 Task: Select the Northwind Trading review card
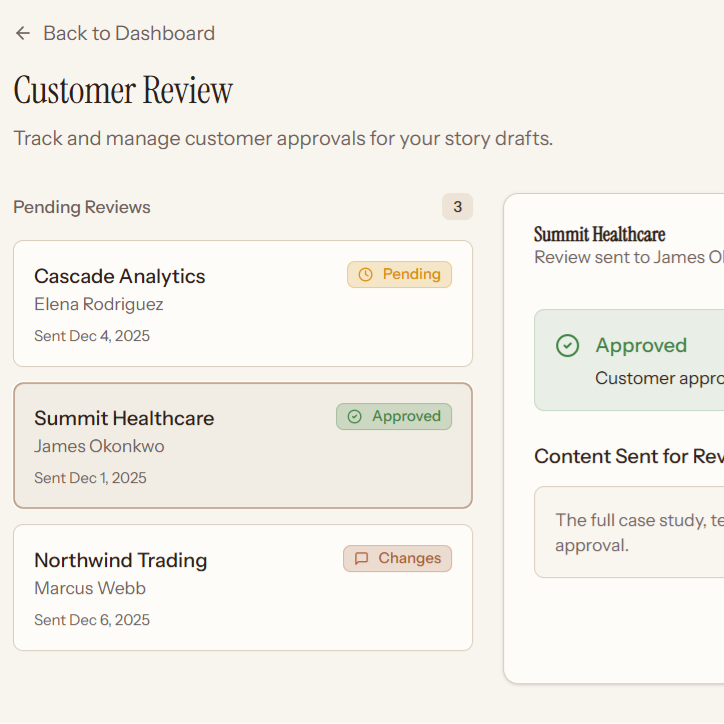pyautogui.click(x=242, y=587)
